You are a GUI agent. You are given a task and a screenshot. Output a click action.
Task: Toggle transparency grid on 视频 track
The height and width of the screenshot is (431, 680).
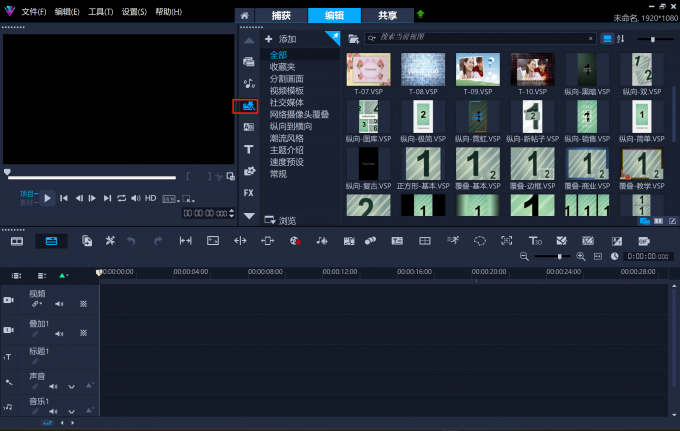pos(83,304)
